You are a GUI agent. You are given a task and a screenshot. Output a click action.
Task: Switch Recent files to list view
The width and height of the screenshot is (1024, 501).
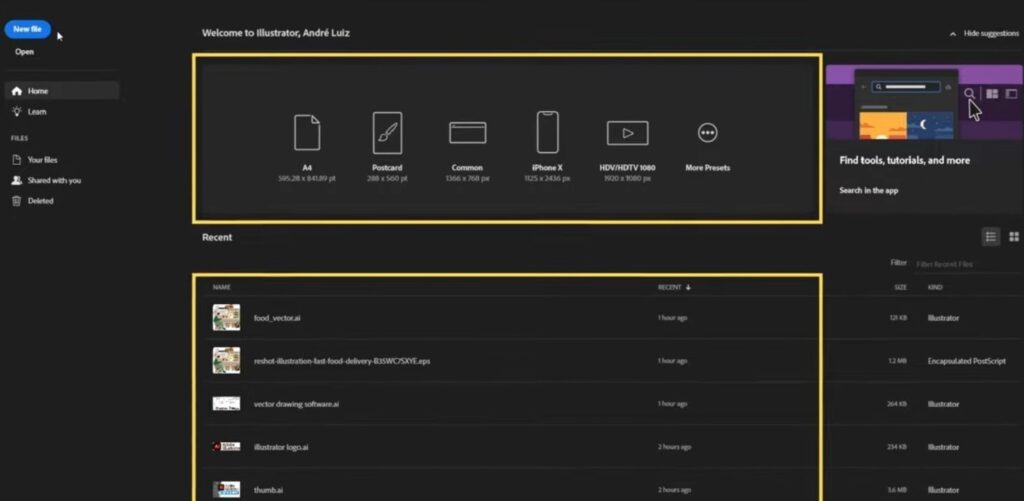point(991,236)
